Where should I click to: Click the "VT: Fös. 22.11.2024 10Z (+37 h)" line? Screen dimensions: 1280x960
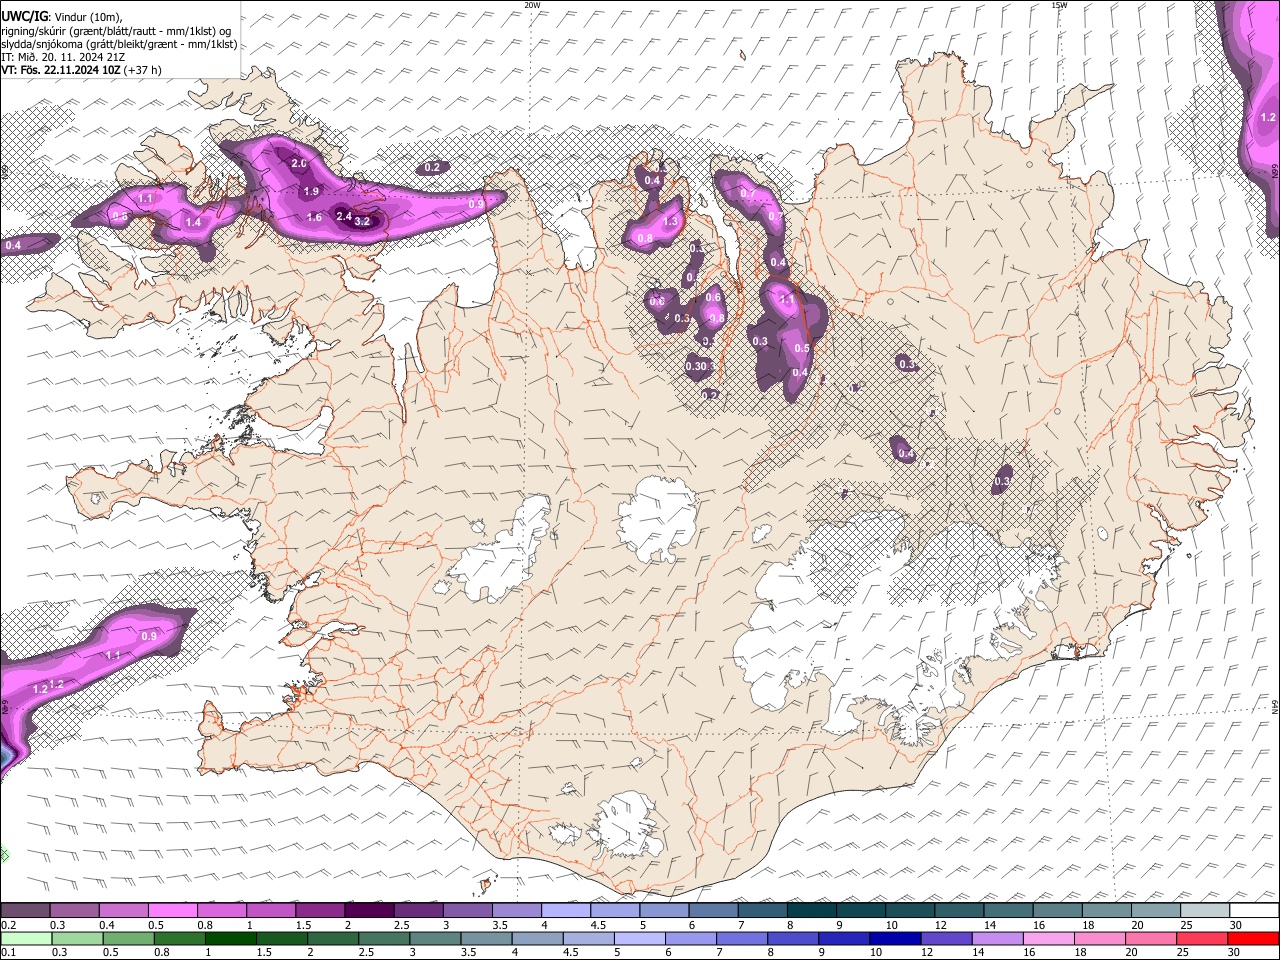(82, 70)
